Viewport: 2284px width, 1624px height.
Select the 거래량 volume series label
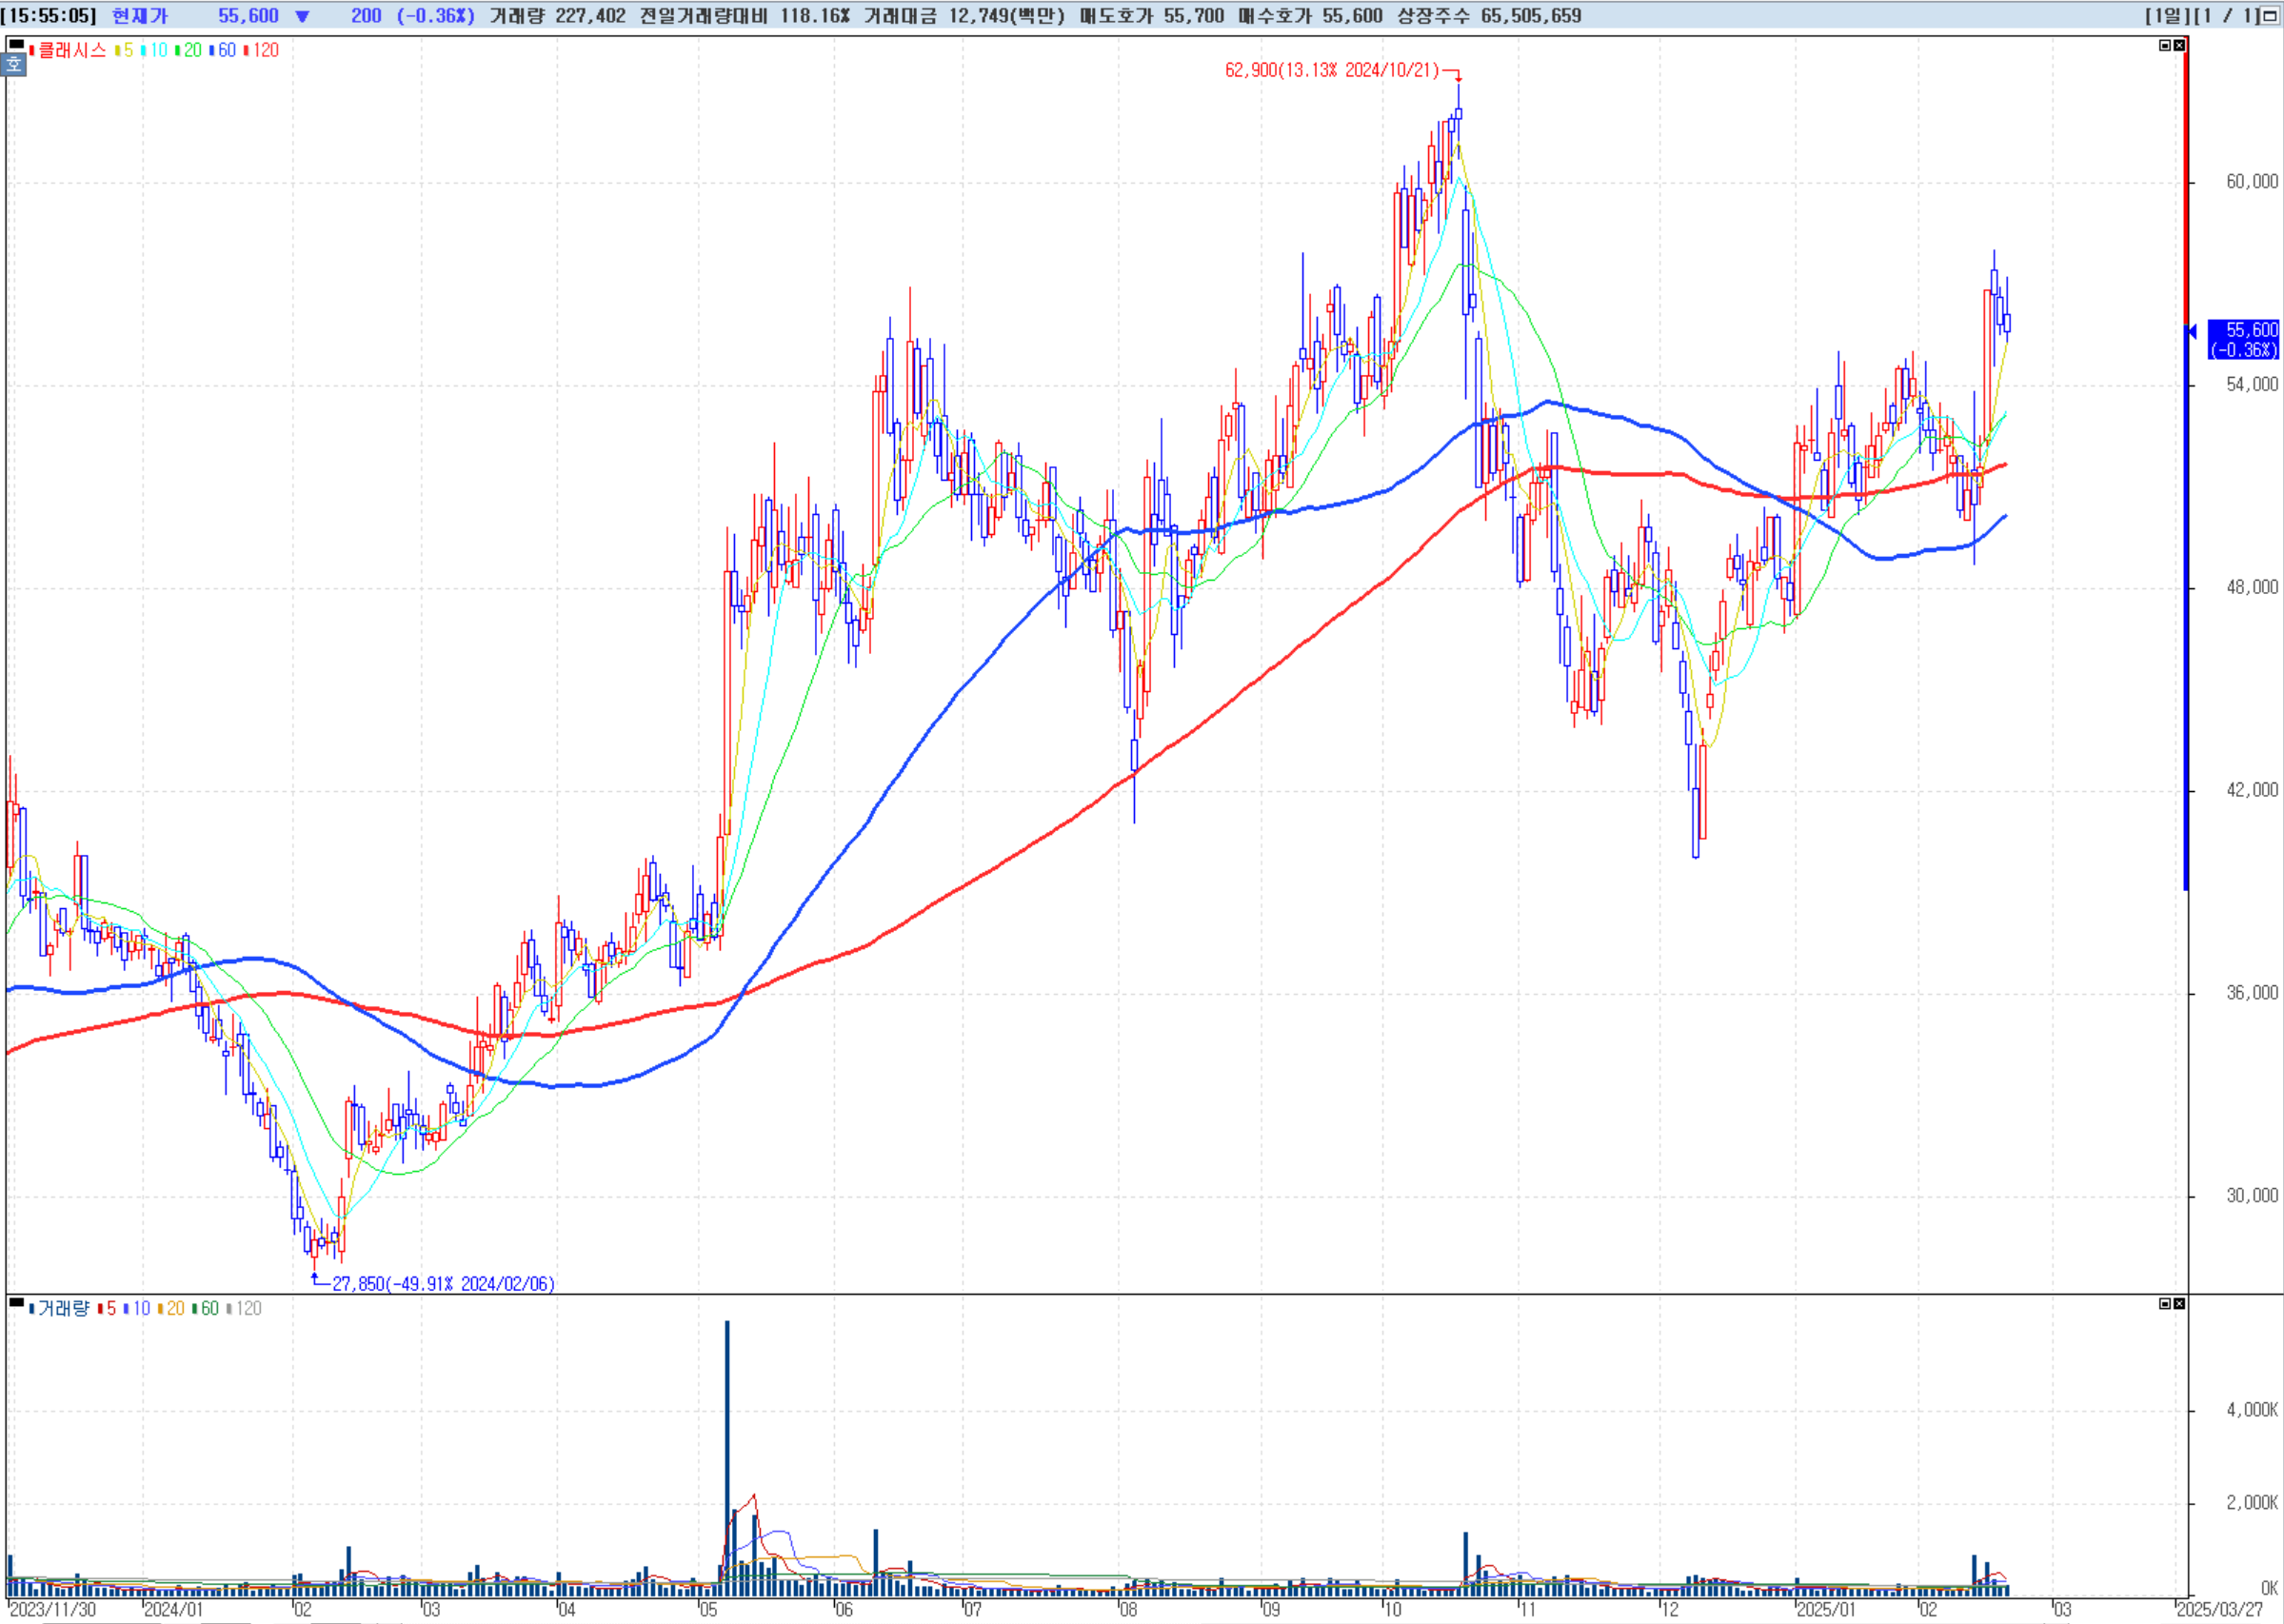click(62, 1308)
